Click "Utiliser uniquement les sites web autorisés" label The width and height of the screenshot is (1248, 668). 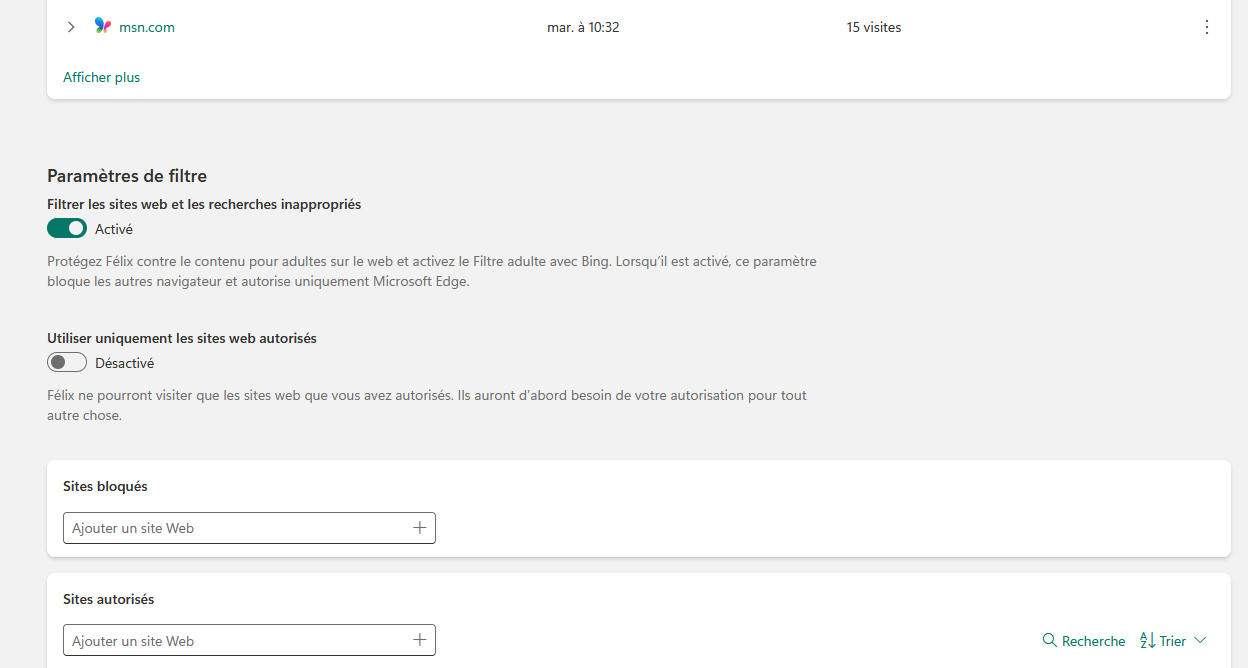pyautogui.click(x=182, y=338)
